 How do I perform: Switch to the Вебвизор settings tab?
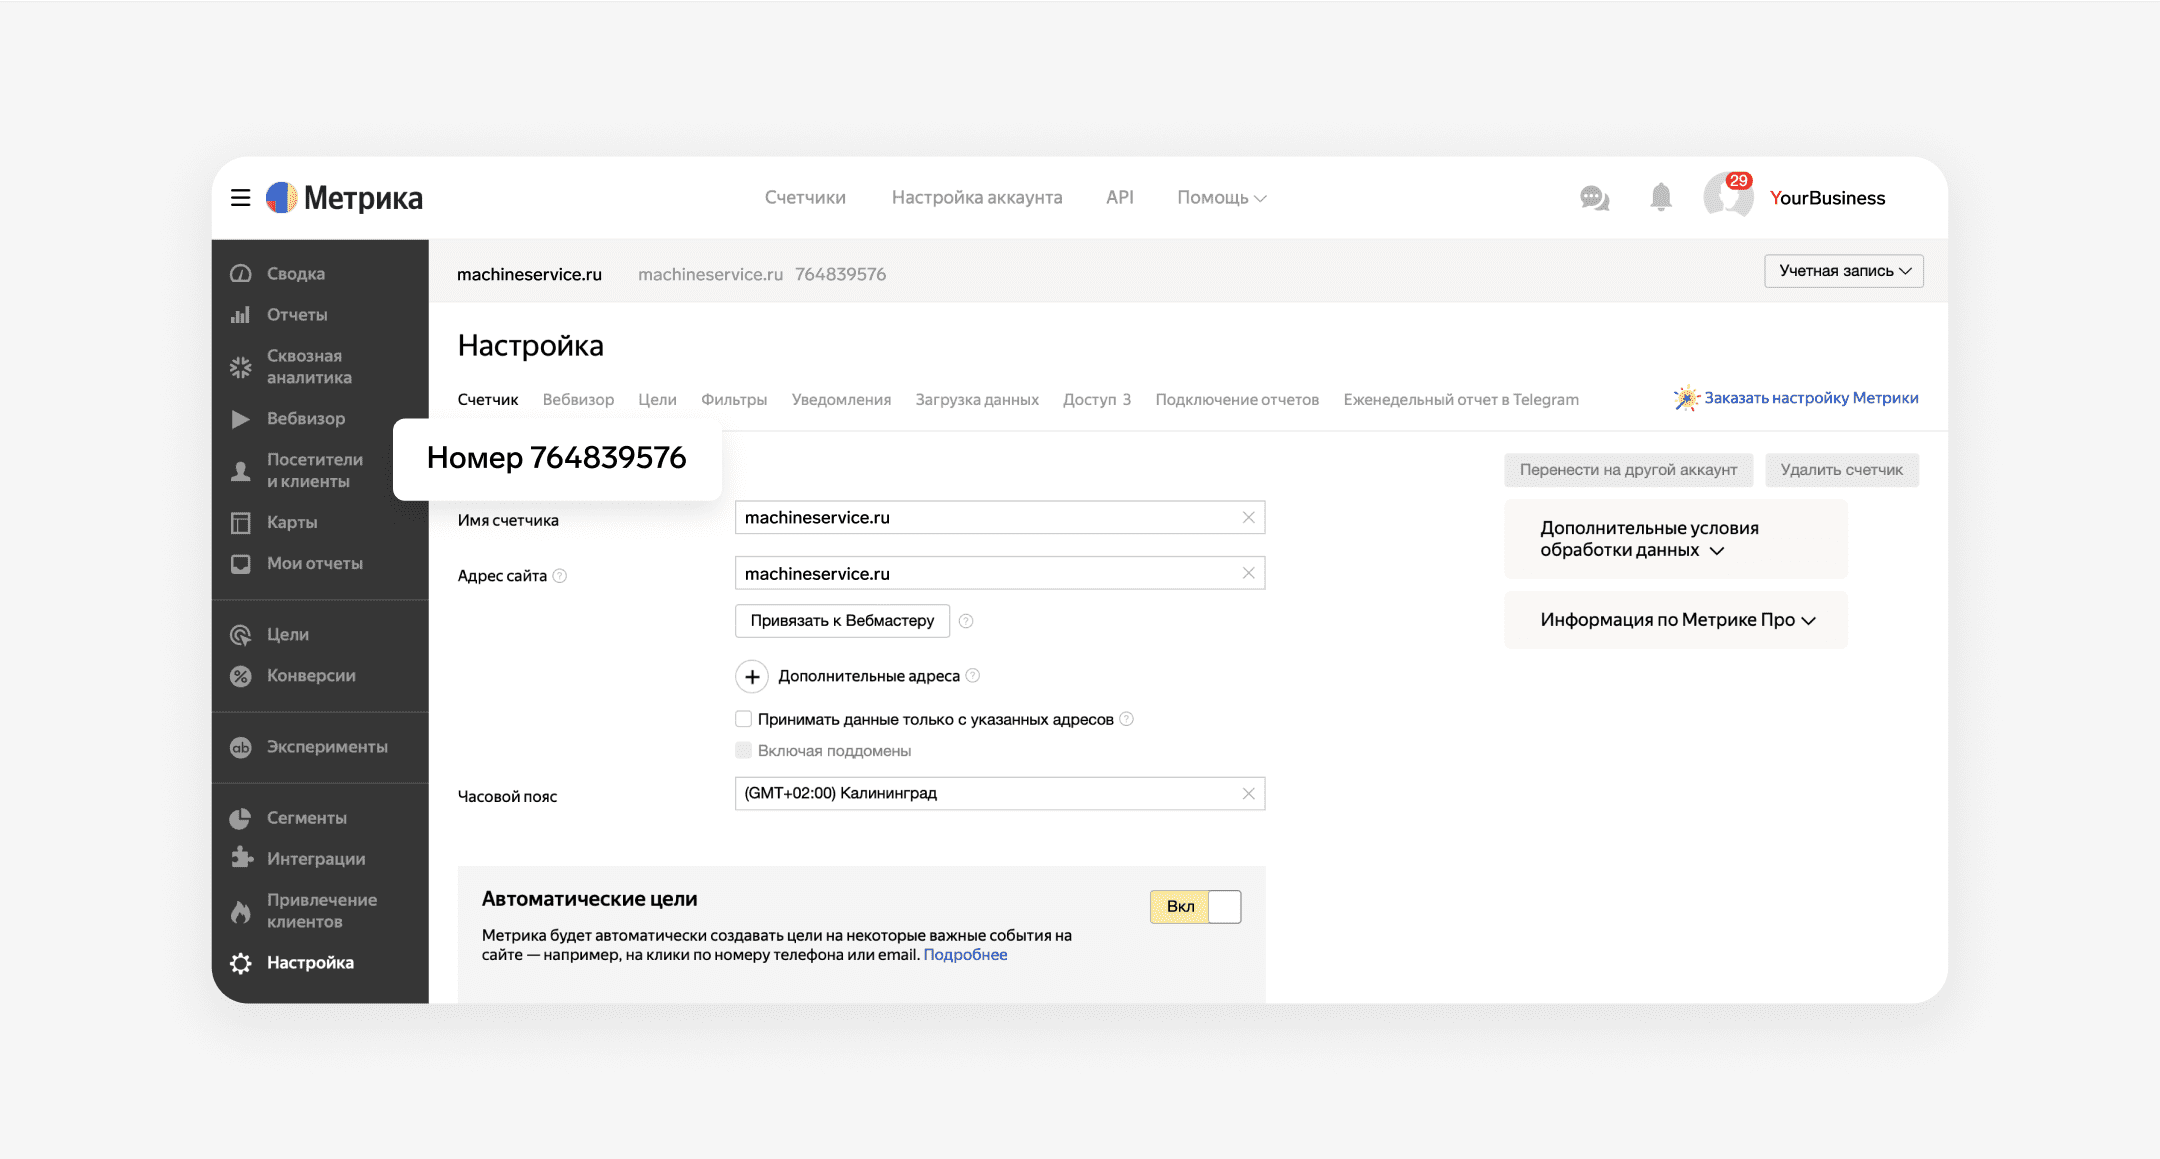(578, 400)
